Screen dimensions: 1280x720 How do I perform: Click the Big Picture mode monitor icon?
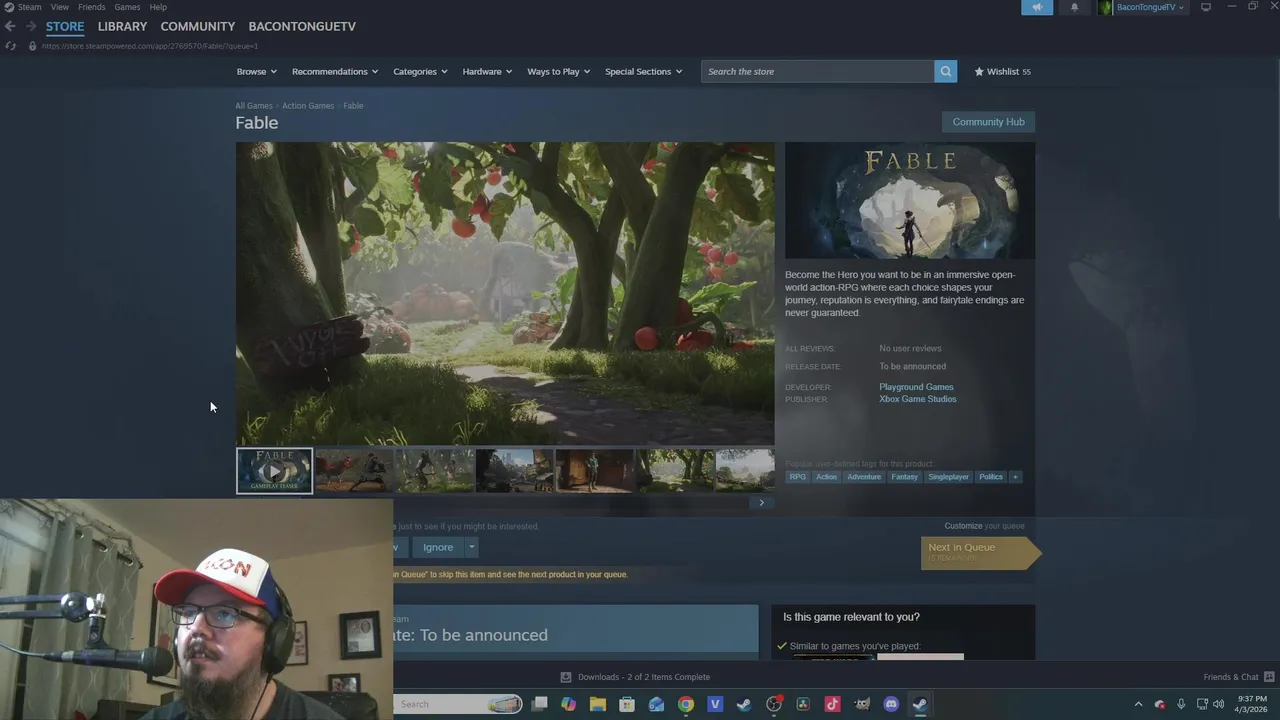pyautogui.click(x=1206, y=7)
